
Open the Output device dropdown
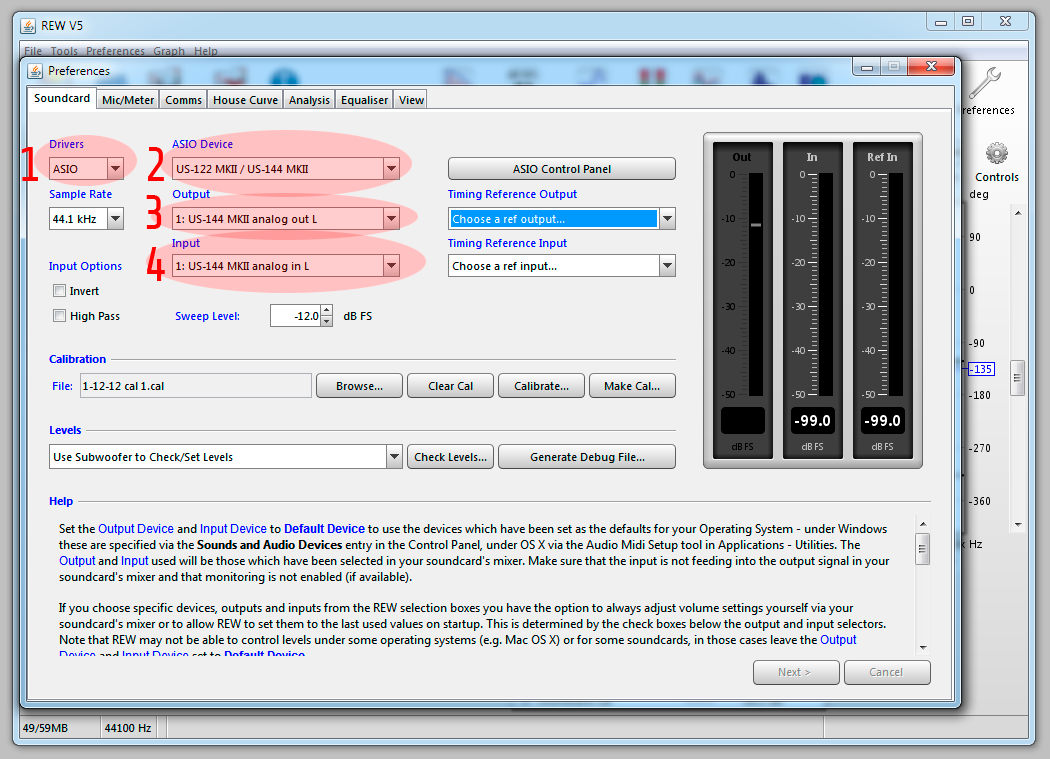tap(392, 218)
